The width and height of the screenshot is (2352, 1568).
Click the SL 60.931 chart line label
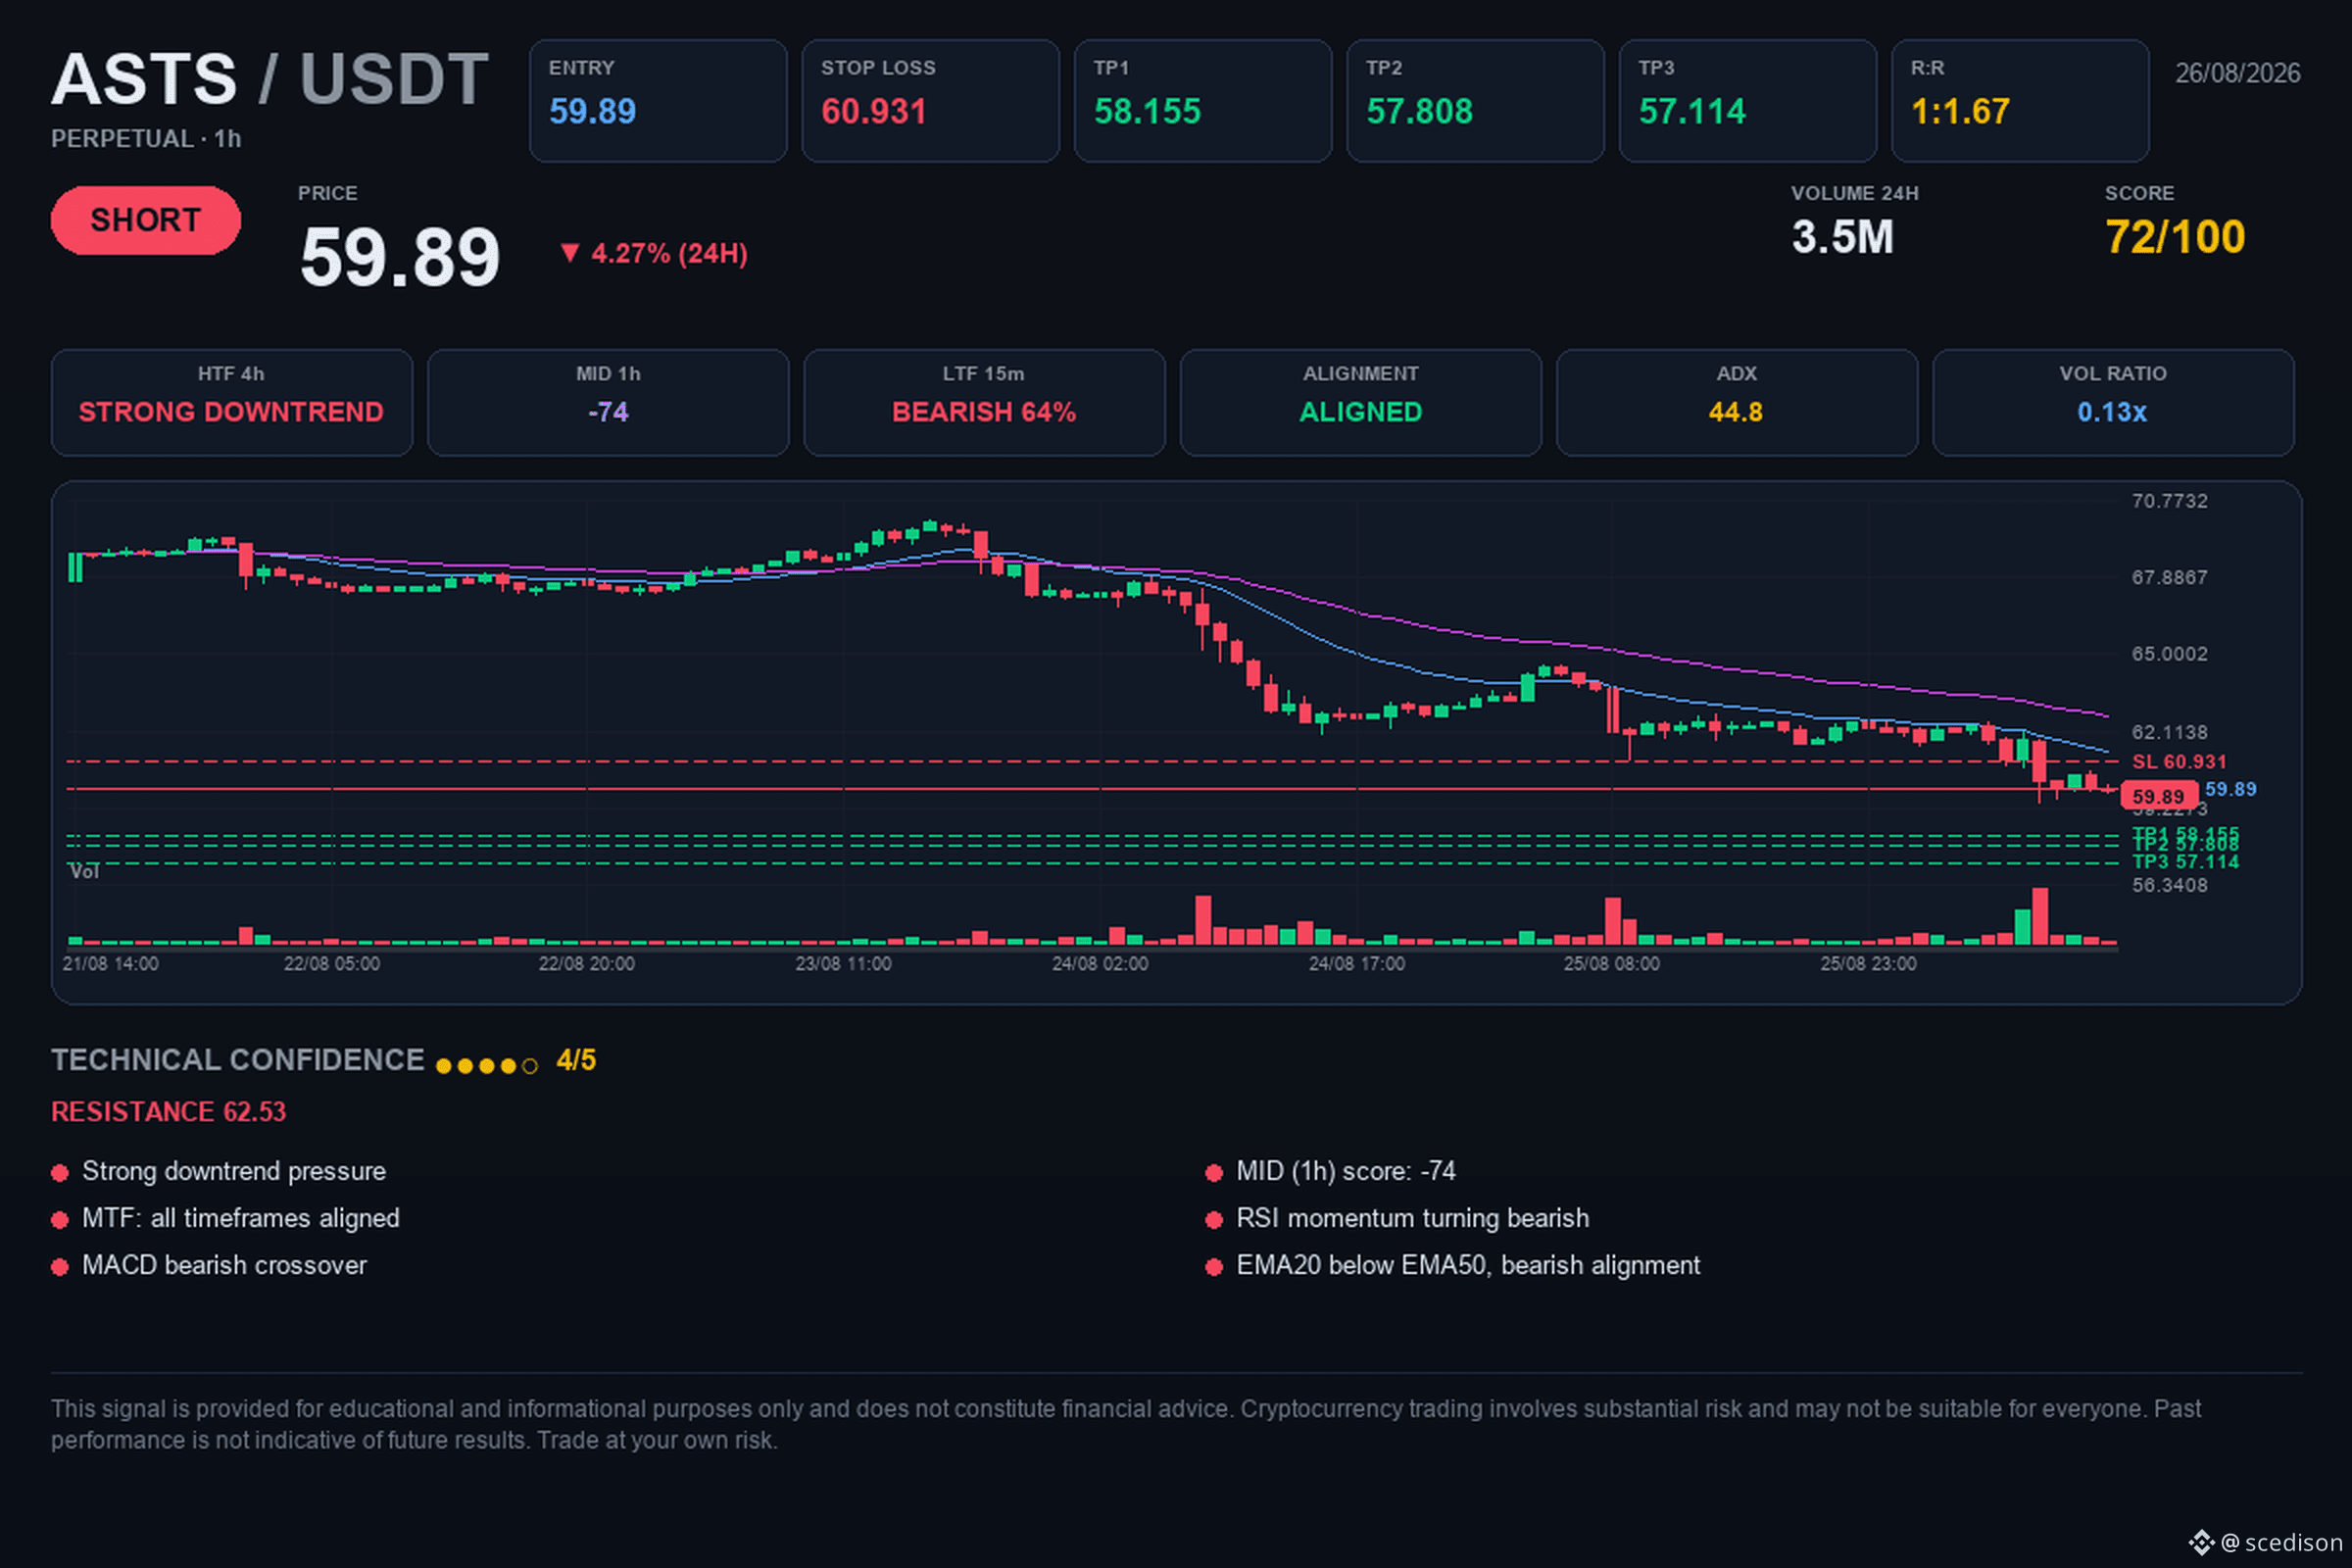point(2179,762)
